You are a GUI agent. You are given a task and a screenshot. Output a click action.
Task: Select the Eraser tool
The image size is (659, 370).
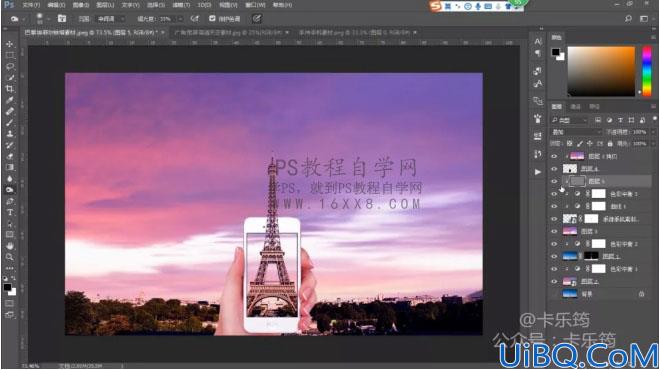[10, 156]
